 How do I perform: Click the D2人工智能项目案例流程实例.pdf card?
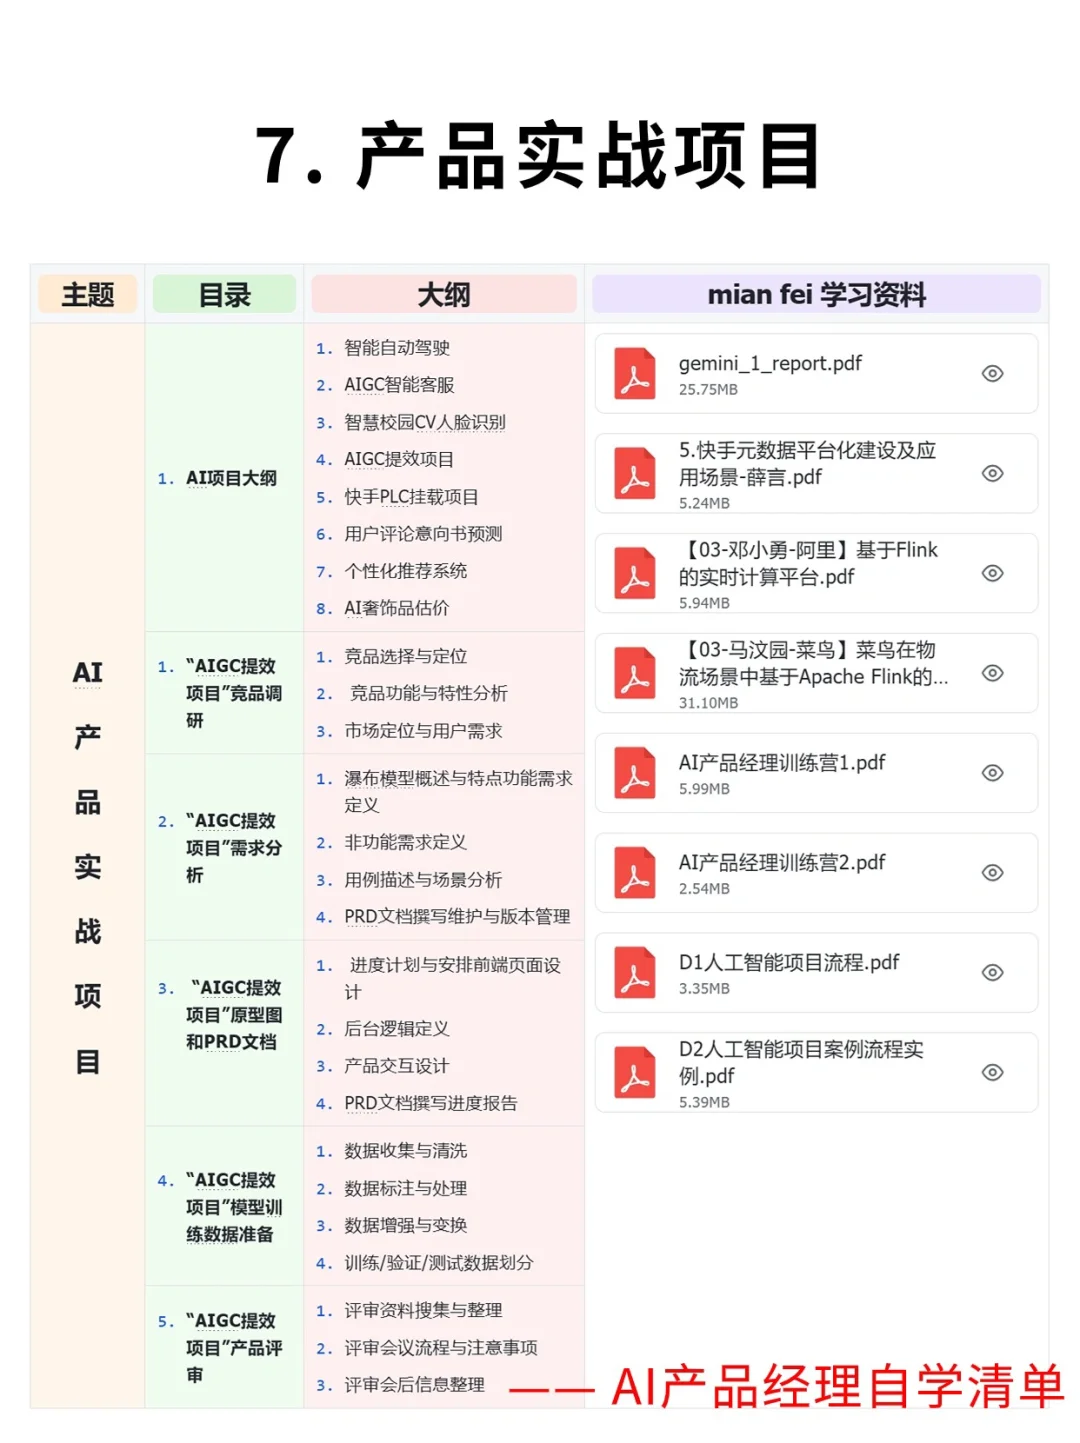[x=815, y=1073]
